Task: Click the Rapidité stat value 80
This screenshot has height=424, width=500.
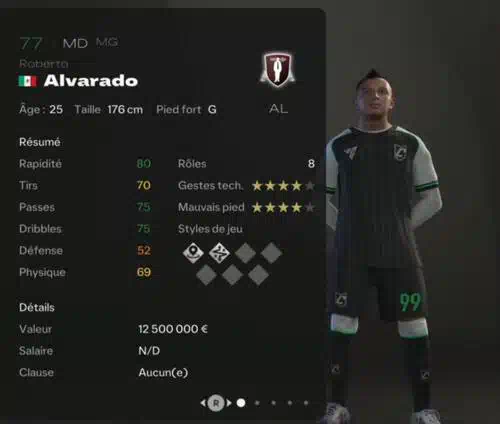Action: pyautogui.click(x=144, y=164)
